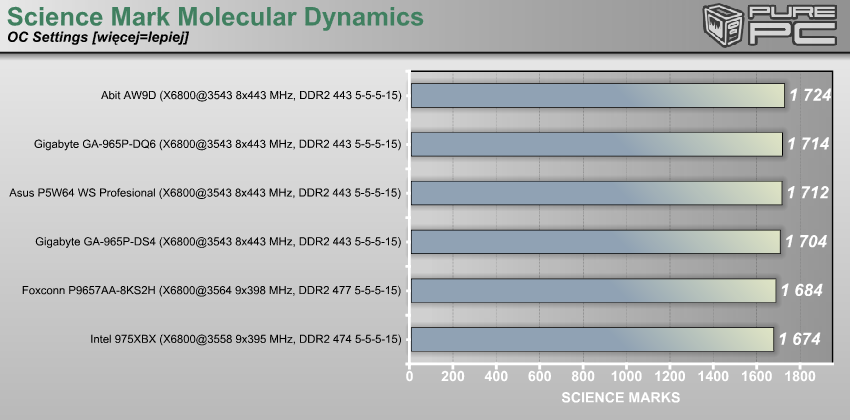Click the 1 724 score value
Image resolution: width=850 pixels, height=420 pixels.
tap(811, 95)
